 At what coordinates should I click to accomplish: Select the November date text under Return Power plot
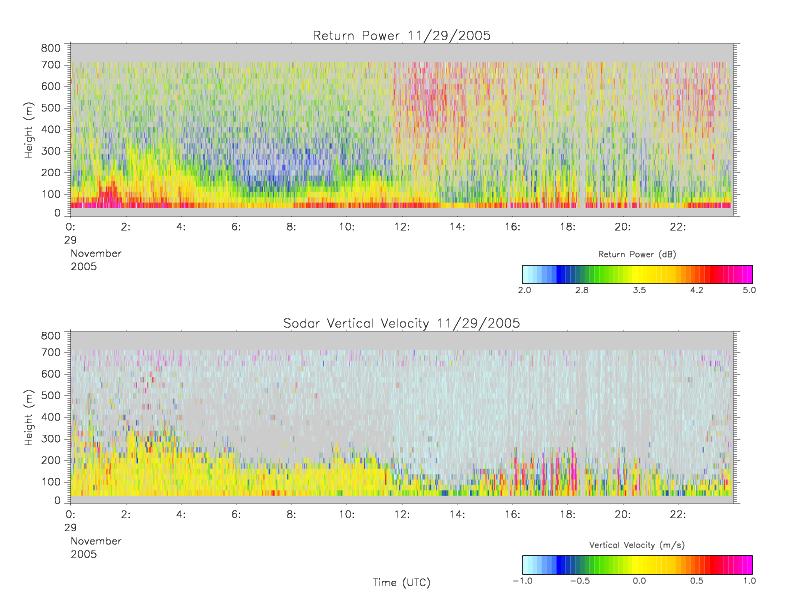pos(96,253)
